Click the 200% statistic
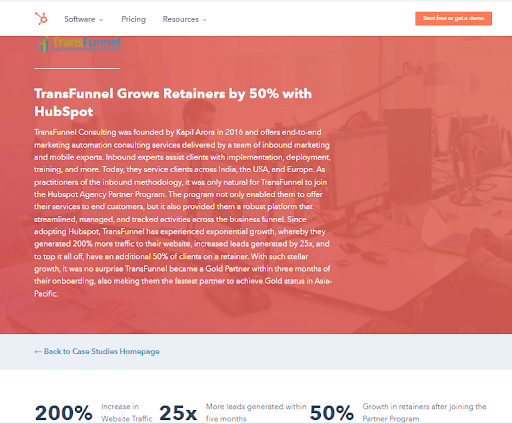 (63, 413)
